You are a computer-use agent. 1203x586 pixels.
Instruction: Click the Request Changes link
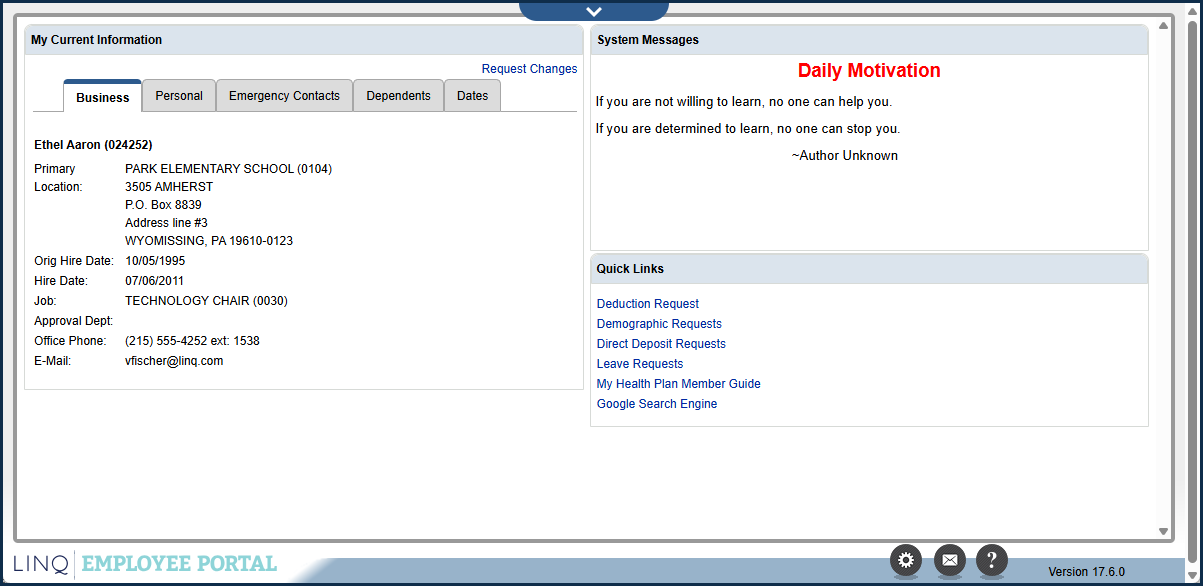(529, 69)
